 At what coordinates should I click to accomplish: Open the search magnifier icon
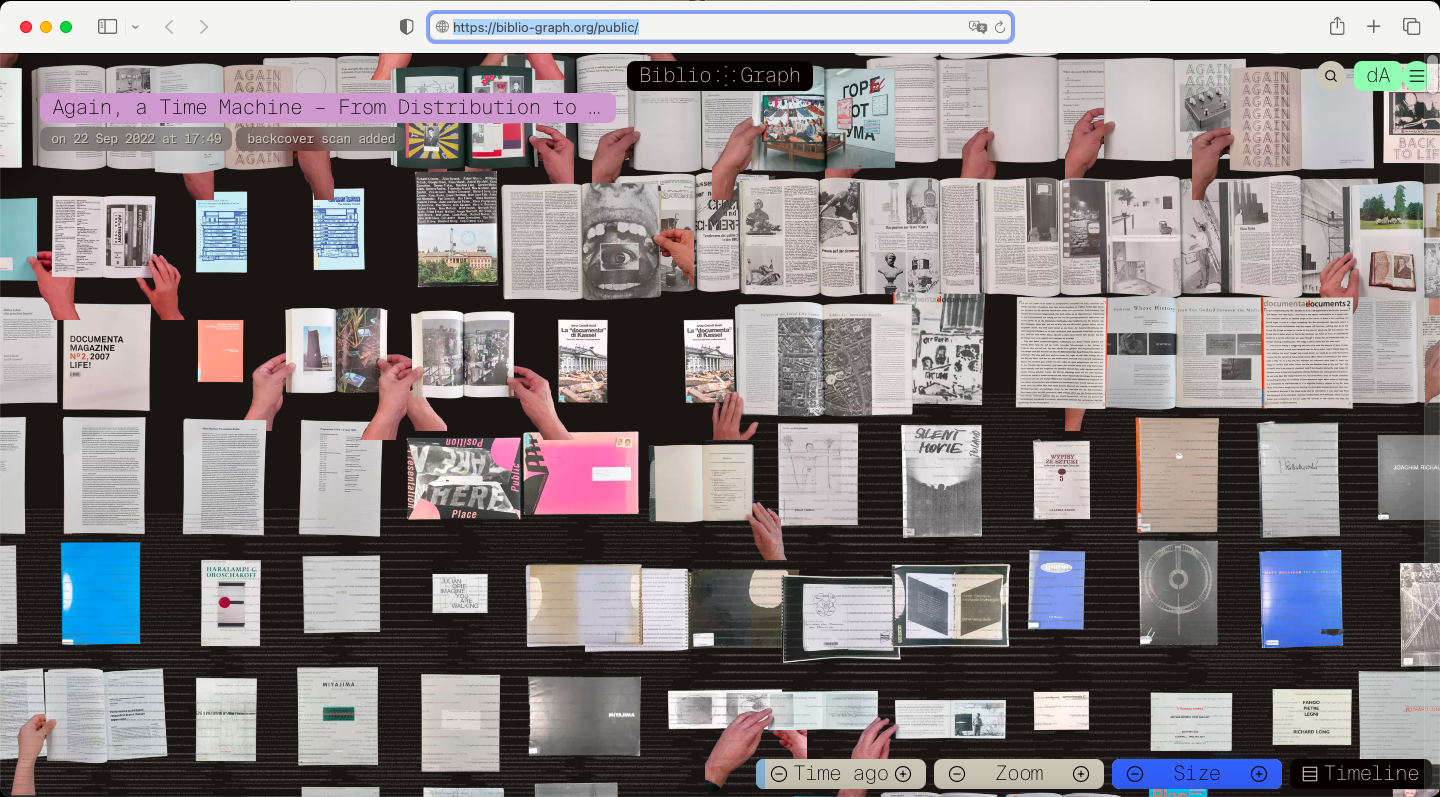[x=1331, y=76]
